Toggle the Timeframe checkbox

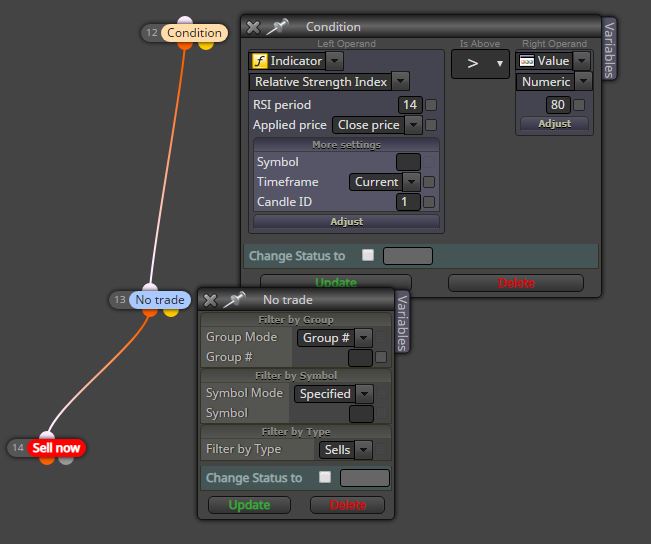[x=429, y=182]
